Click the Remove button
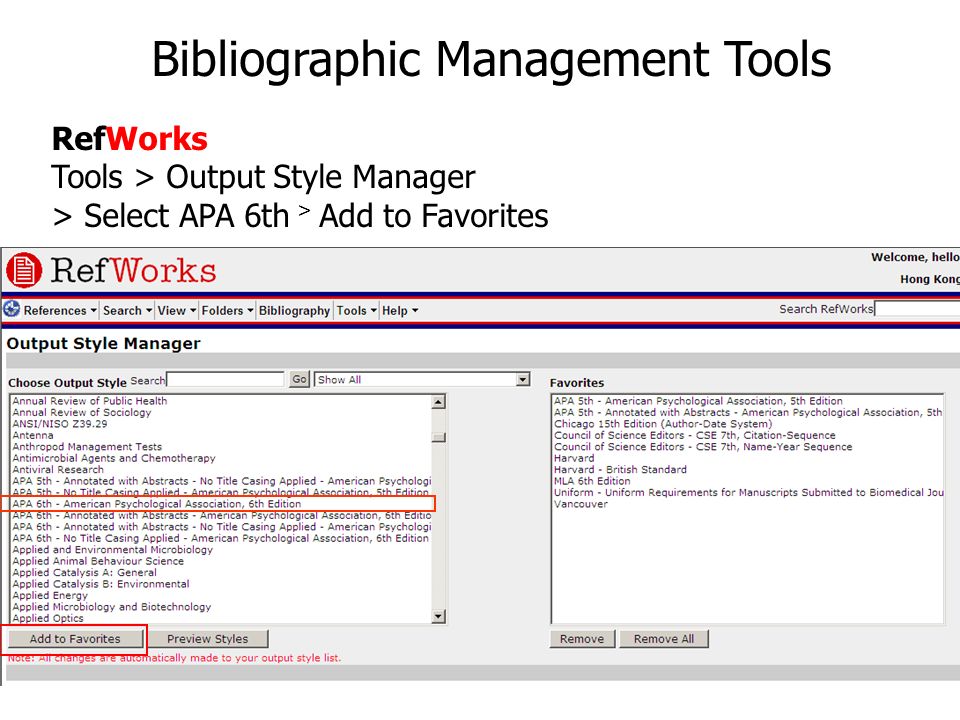The image size is (960, 720). point(582,639)
